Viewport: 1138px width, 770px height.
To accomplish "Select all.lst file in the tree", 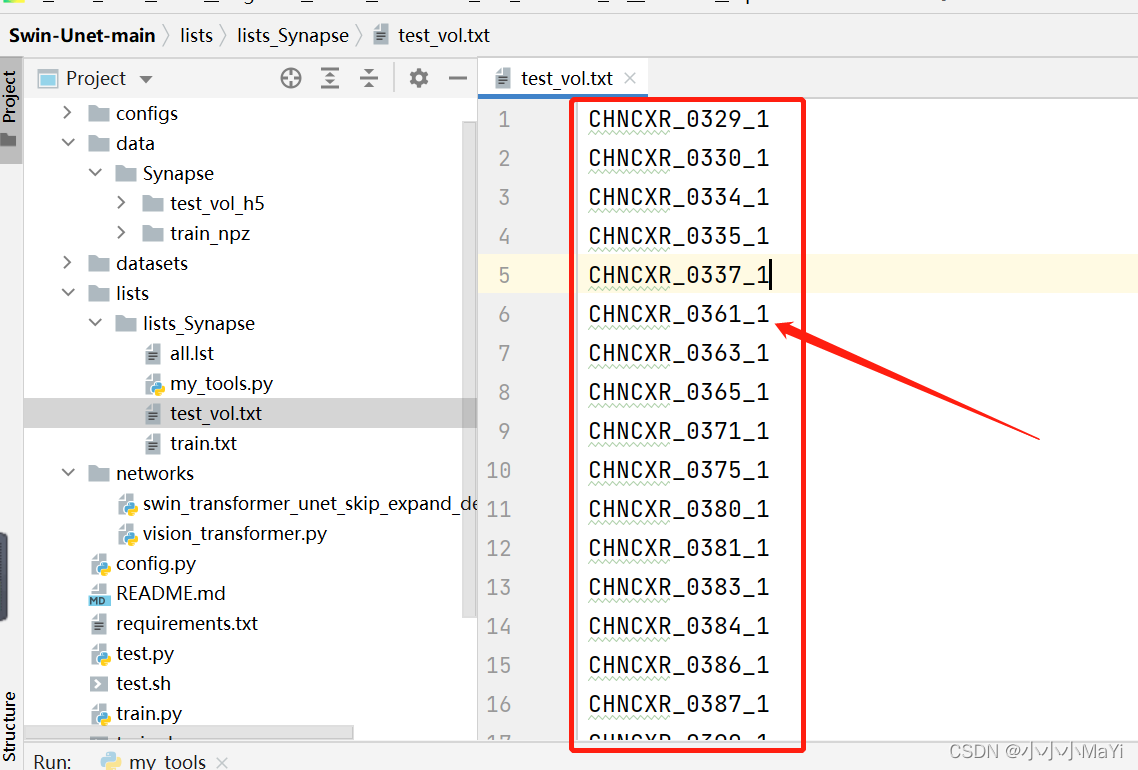I will pos(192,353).
